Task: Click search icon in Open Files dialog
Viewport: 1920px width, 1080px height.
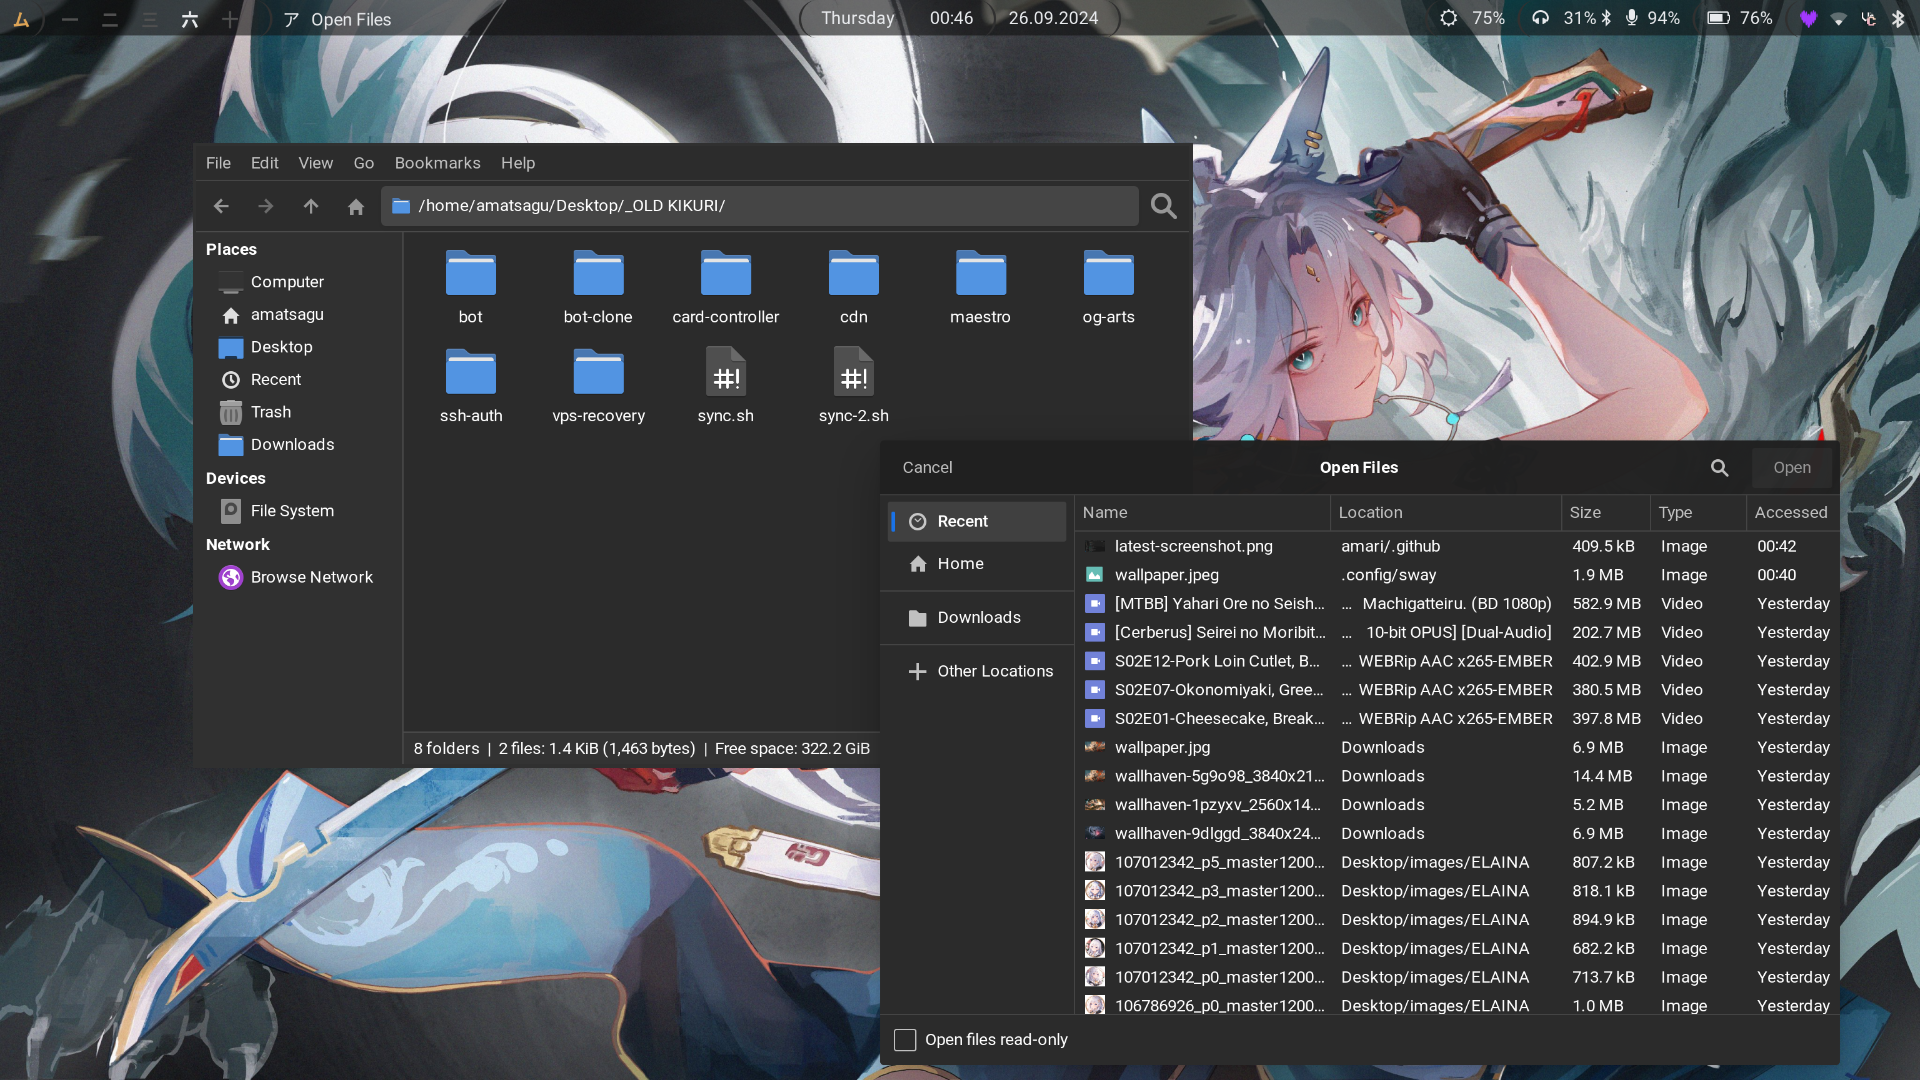Action: 1719,467
